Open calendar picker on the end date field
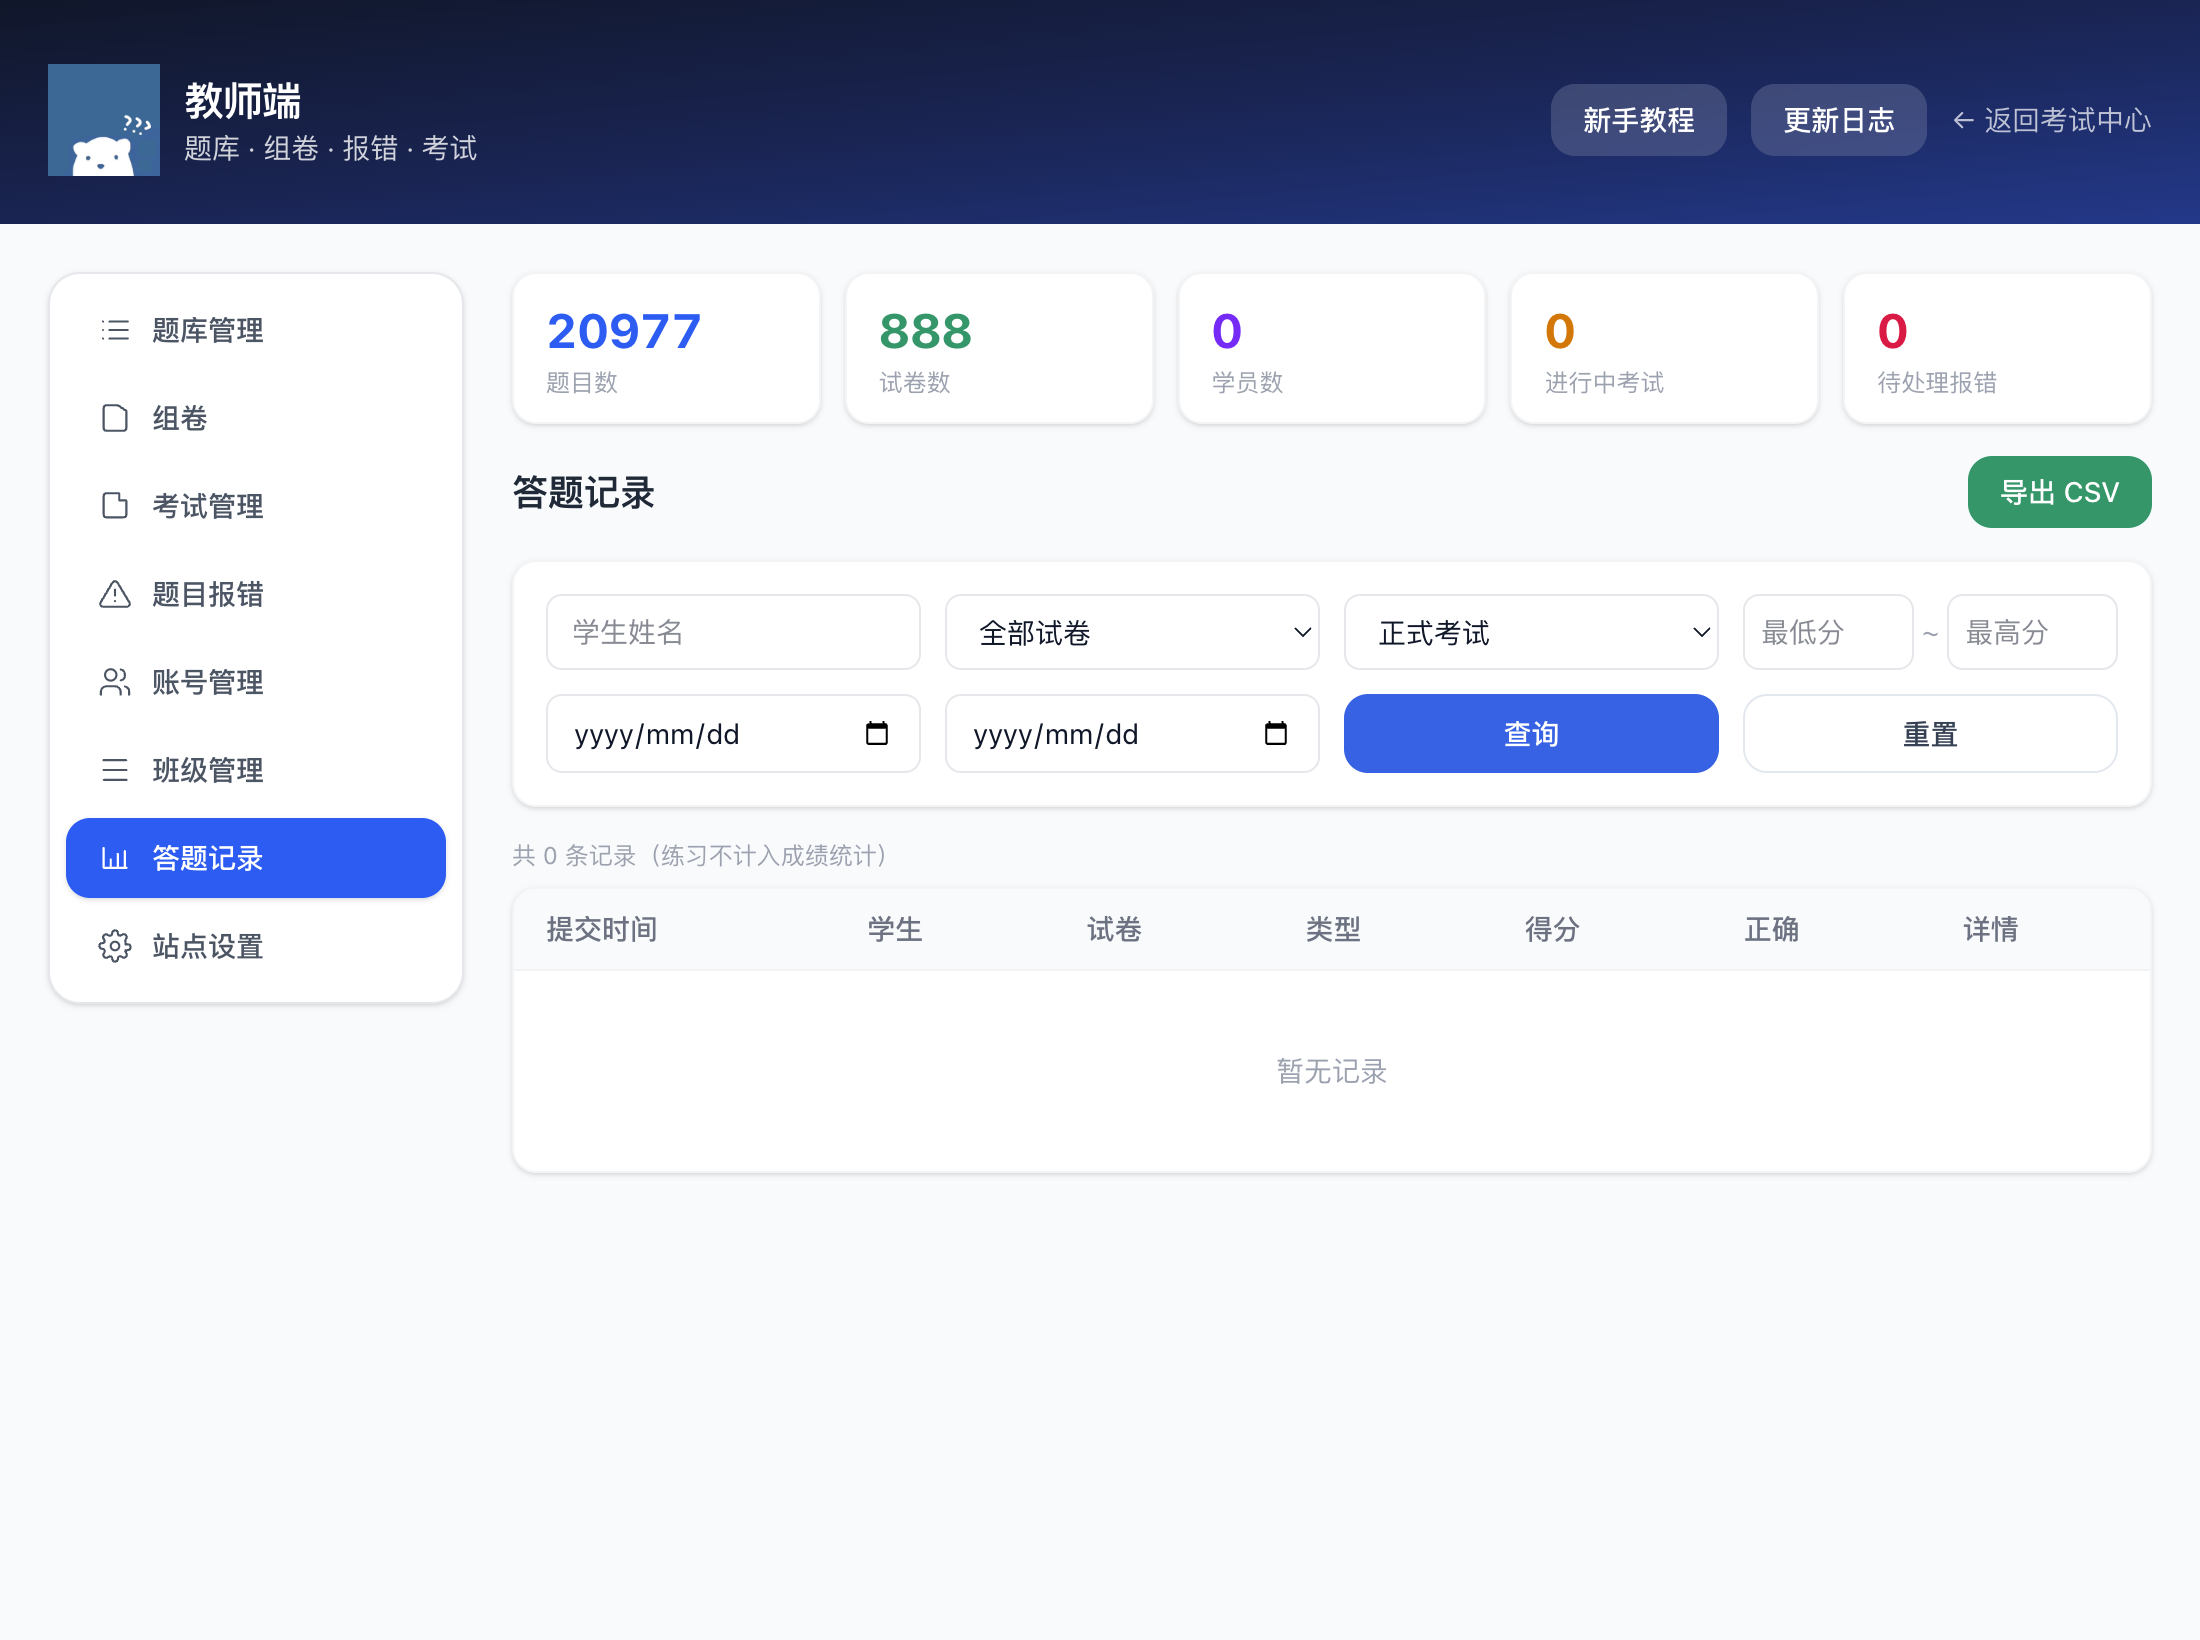This screenshot has width=2200, height=1640. tap(1276, 733)
